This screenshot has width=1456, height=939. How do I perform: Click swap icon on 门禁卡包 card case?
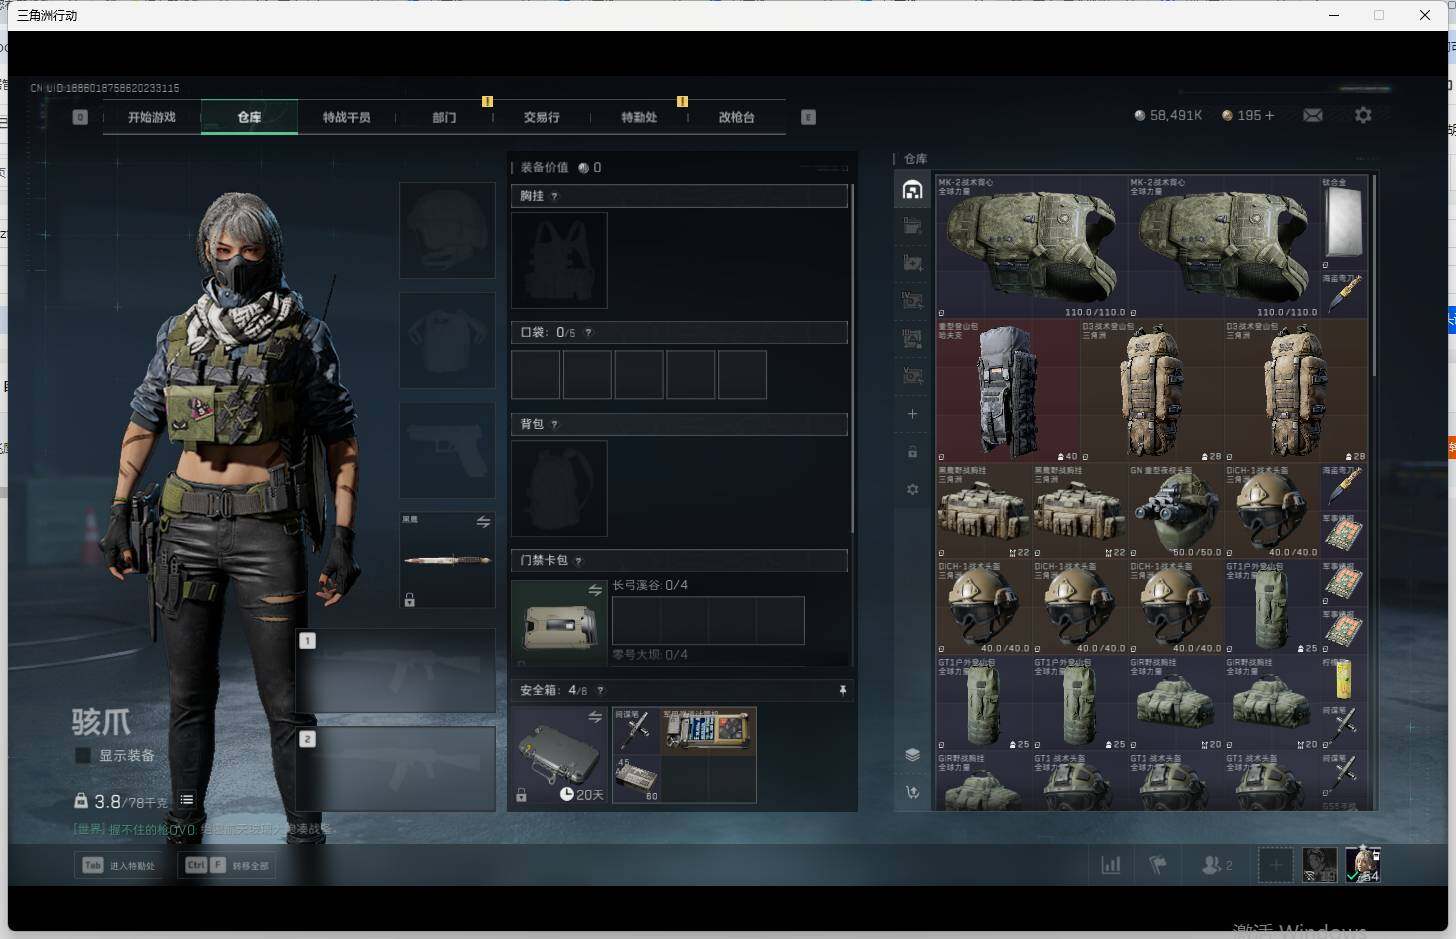(x=595, y=590)
